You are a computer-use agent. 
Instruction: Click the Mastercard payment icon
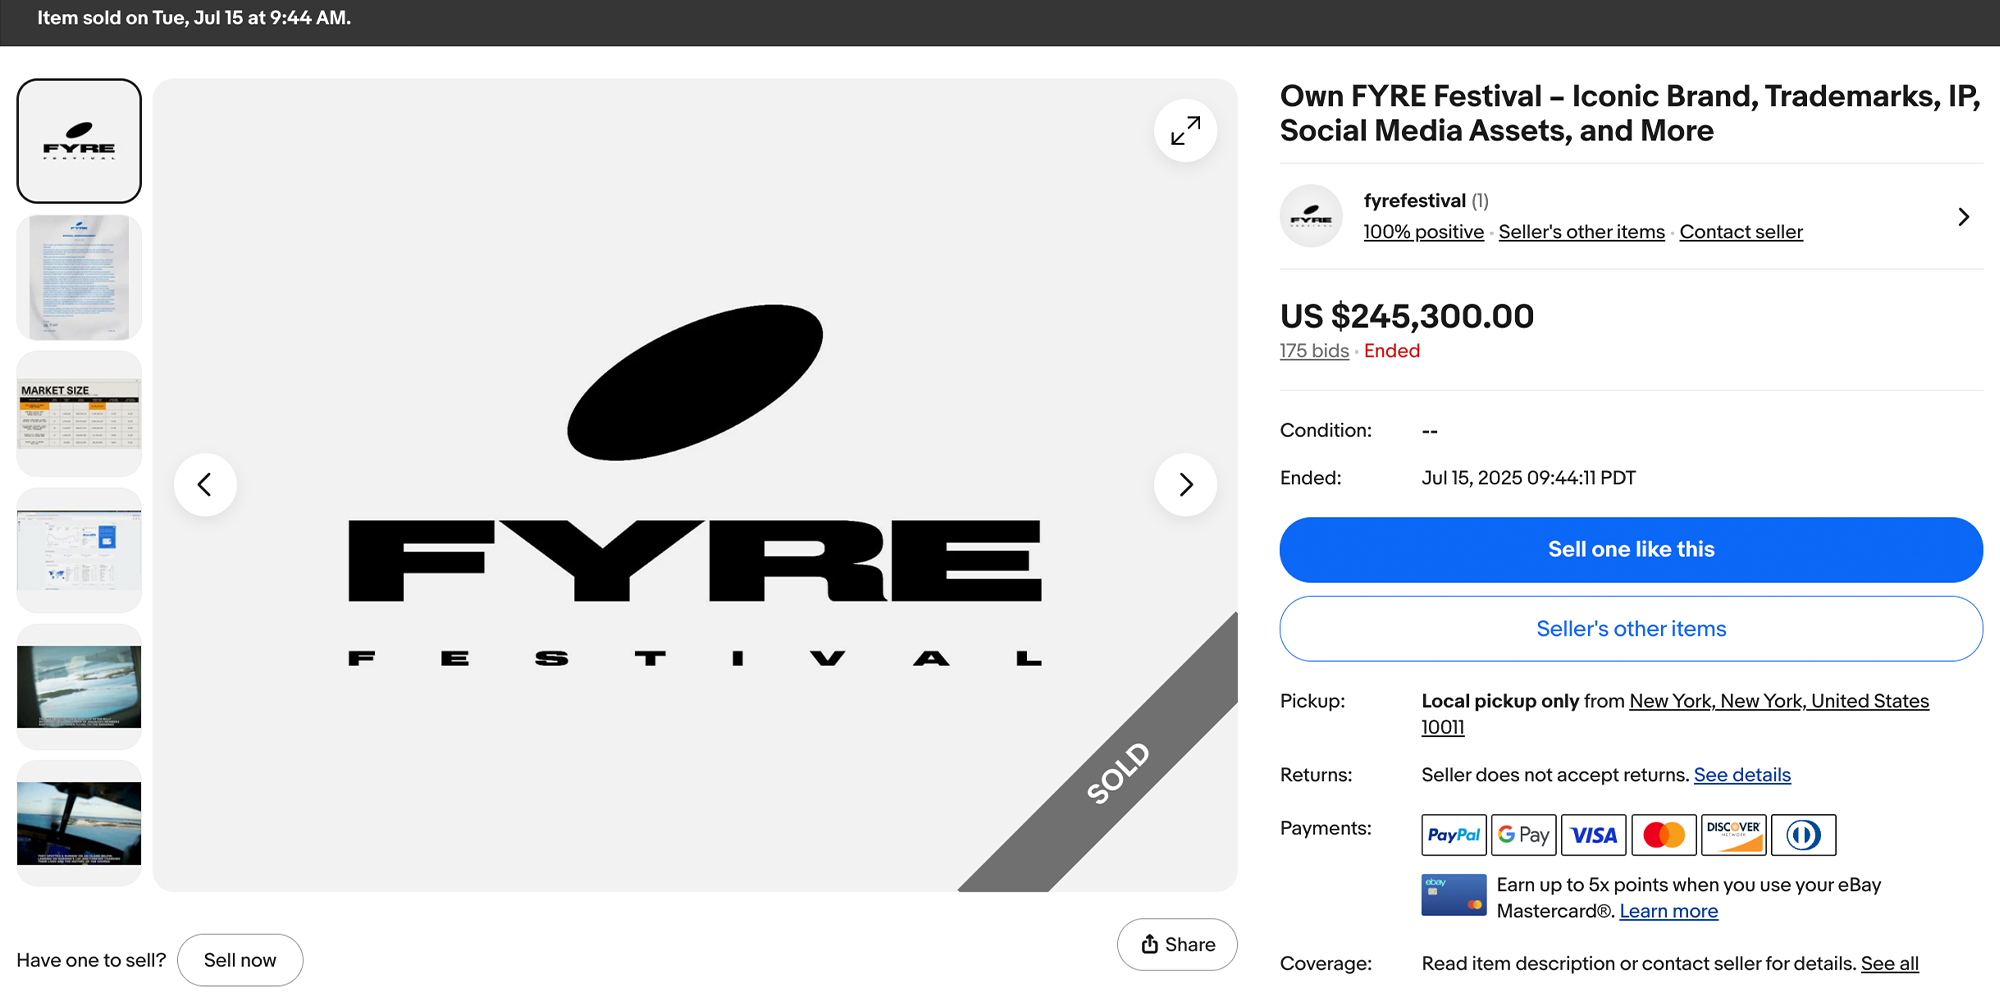(1663, 835)
